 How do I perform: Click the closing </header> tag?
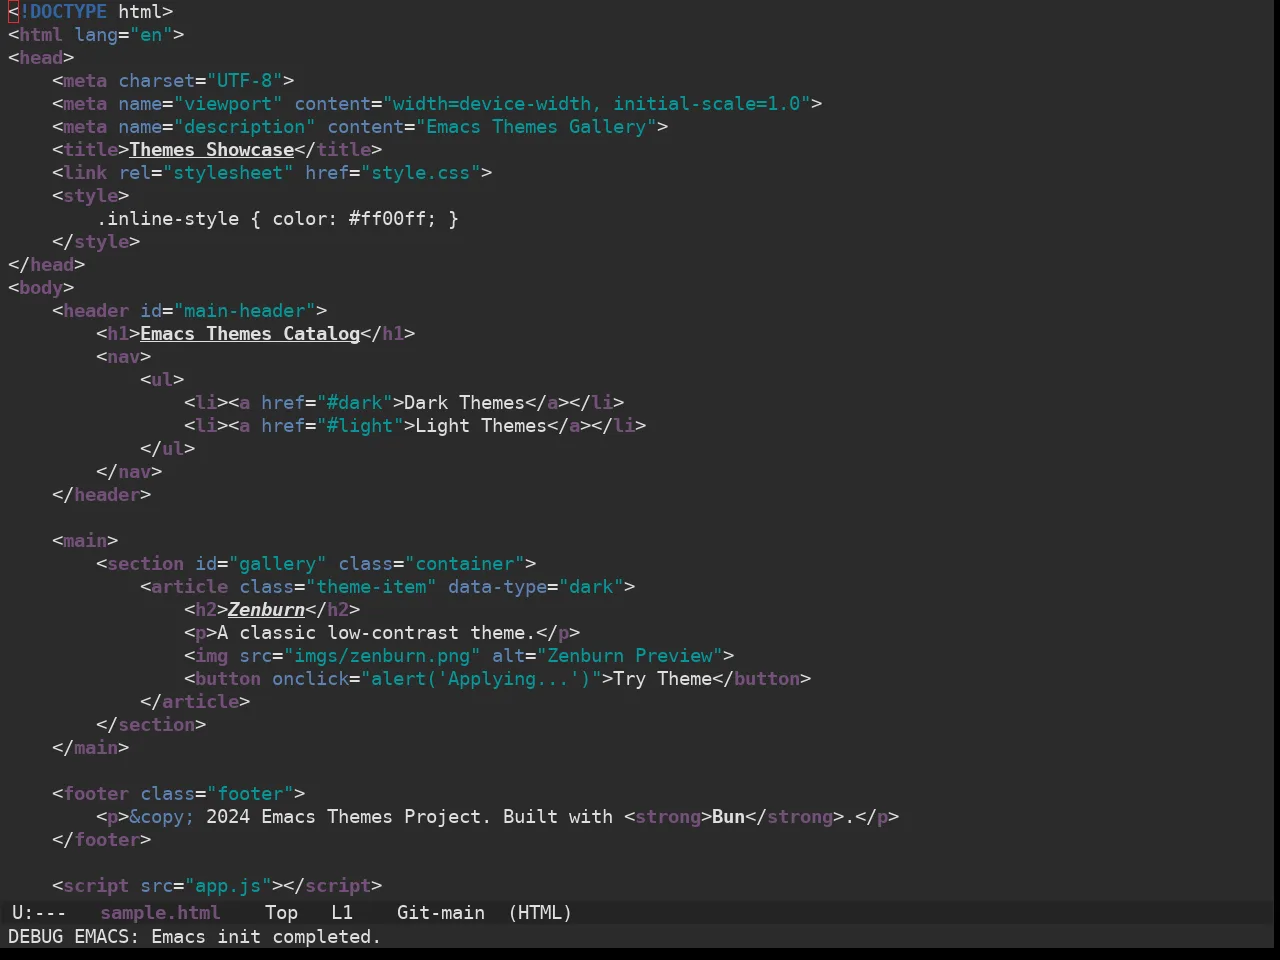[x=102, y=495]
